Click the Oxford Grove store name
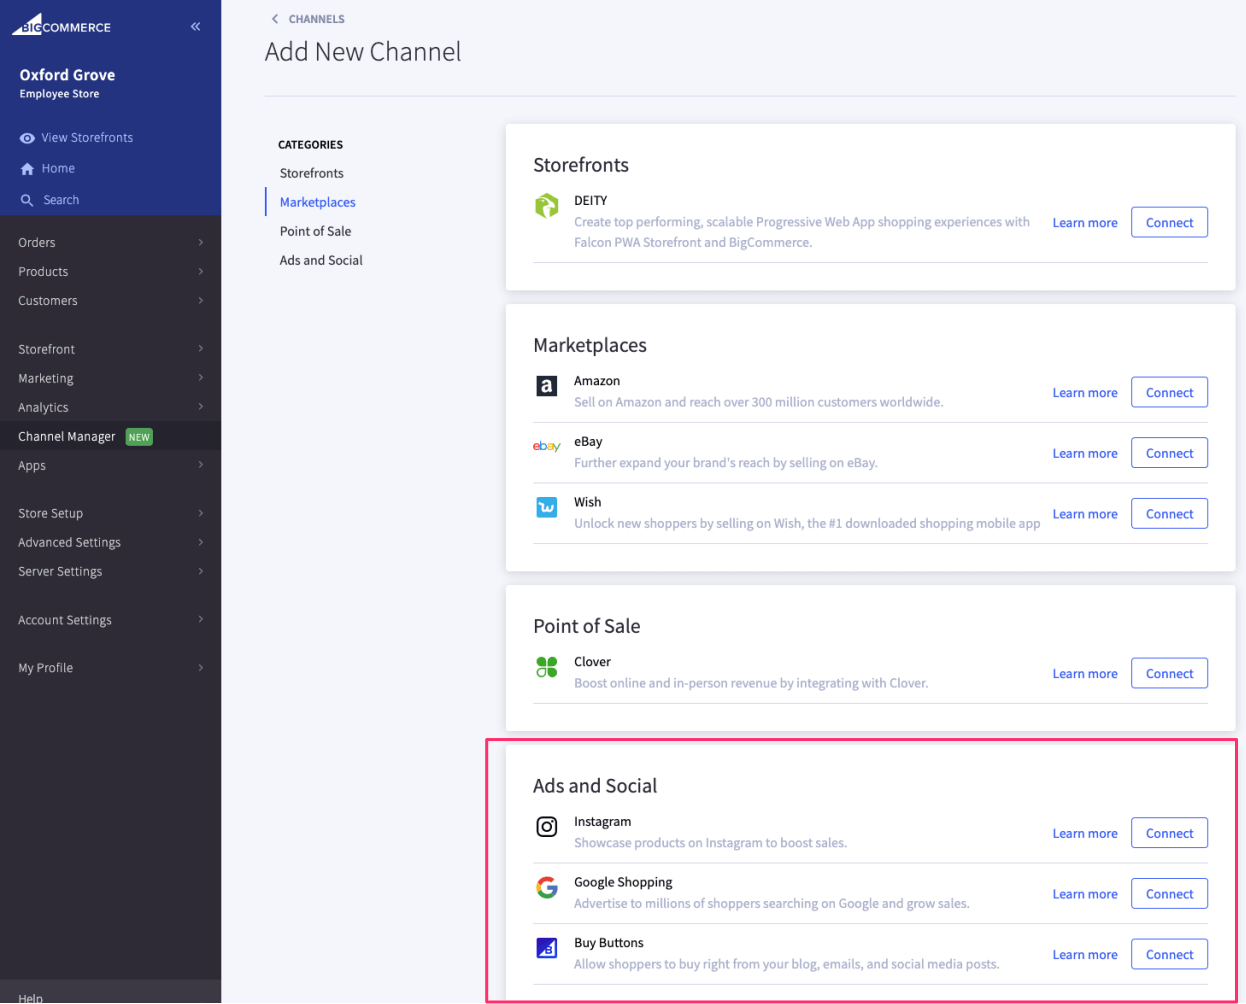Viewport: 1246px width, 1004px height. [67, 75]
